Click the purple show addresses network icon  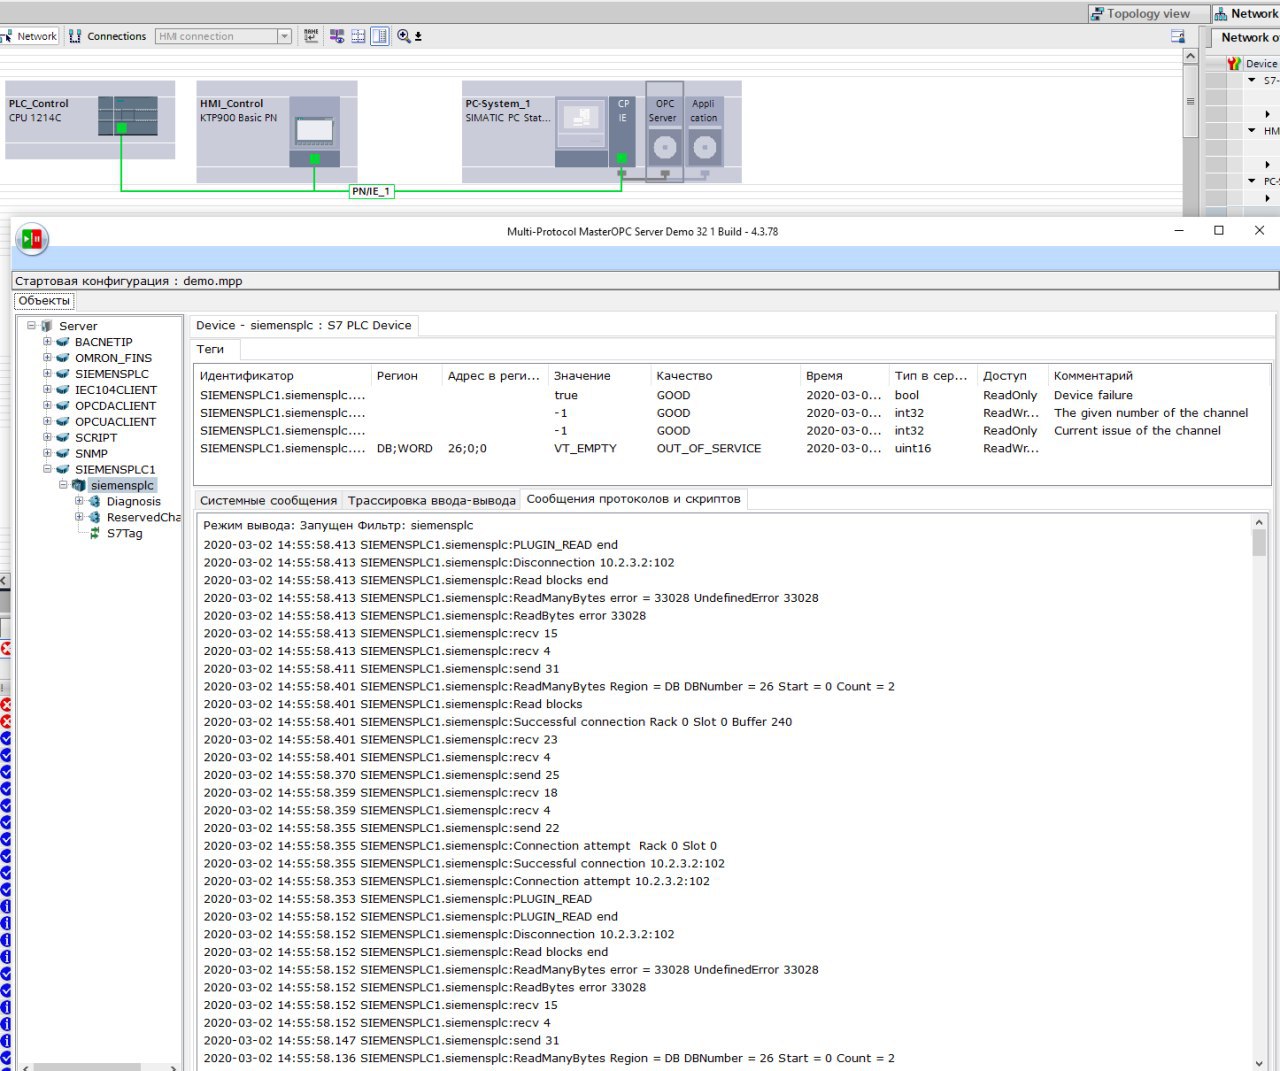tap(337, 36)
